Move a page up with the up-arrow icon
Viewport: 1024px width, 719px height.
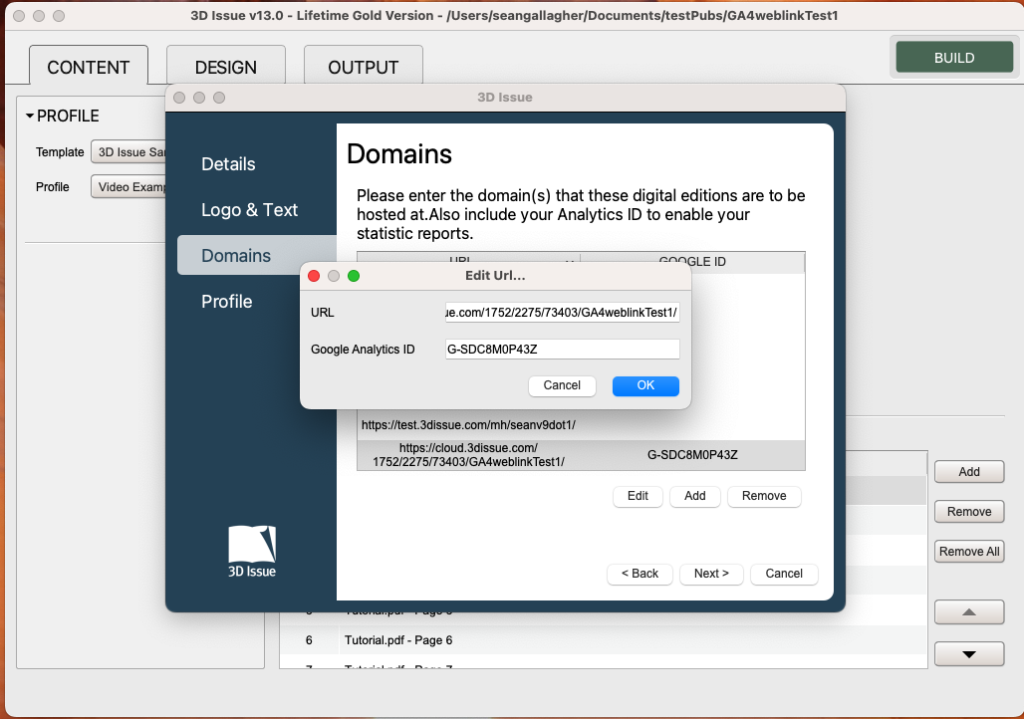[x=968, y=611]
